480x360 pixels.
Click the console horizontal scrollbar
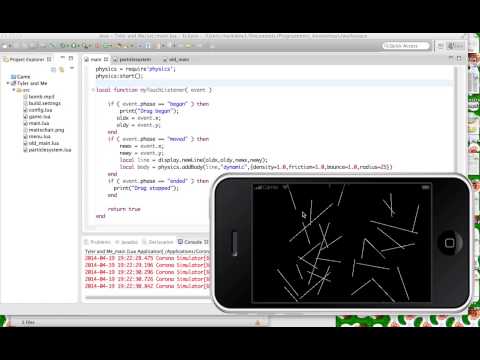[x=148, y=297]
